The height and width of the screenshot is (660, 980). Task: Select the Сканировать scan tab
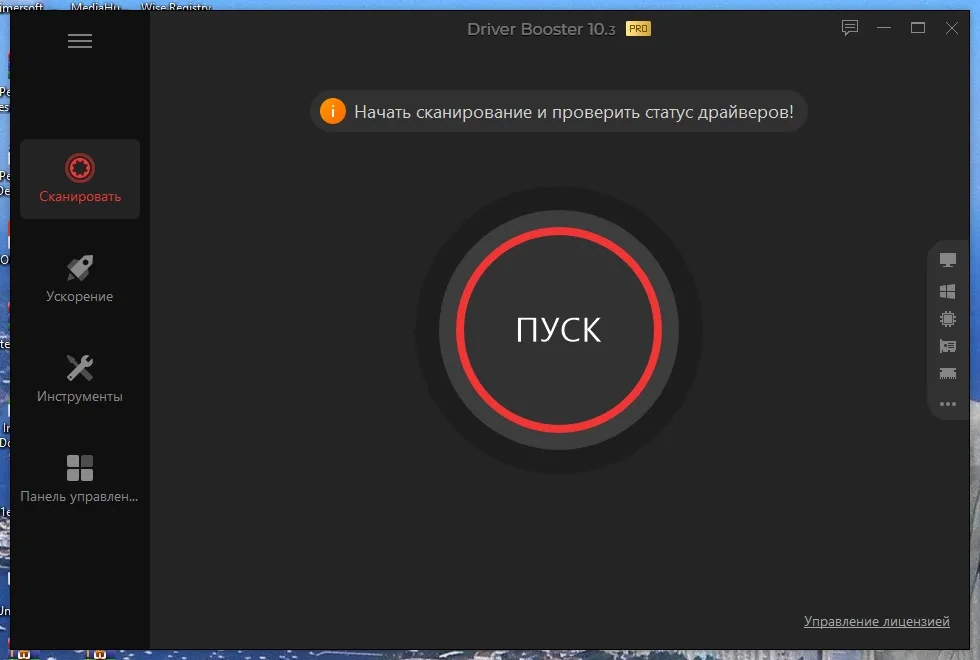80,179
